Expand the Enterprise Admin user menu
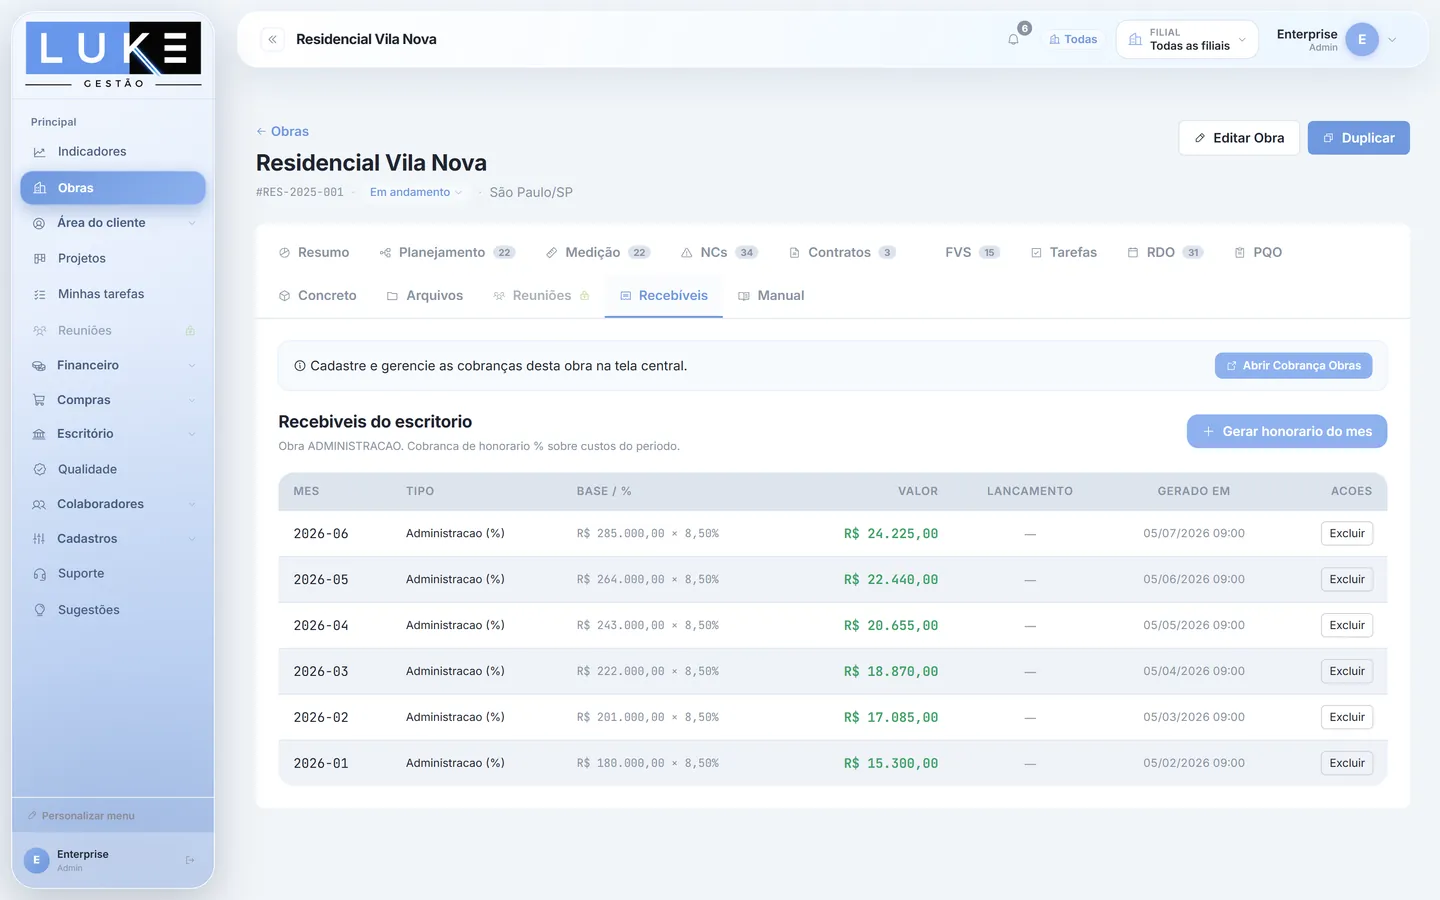 (1337, 39)
